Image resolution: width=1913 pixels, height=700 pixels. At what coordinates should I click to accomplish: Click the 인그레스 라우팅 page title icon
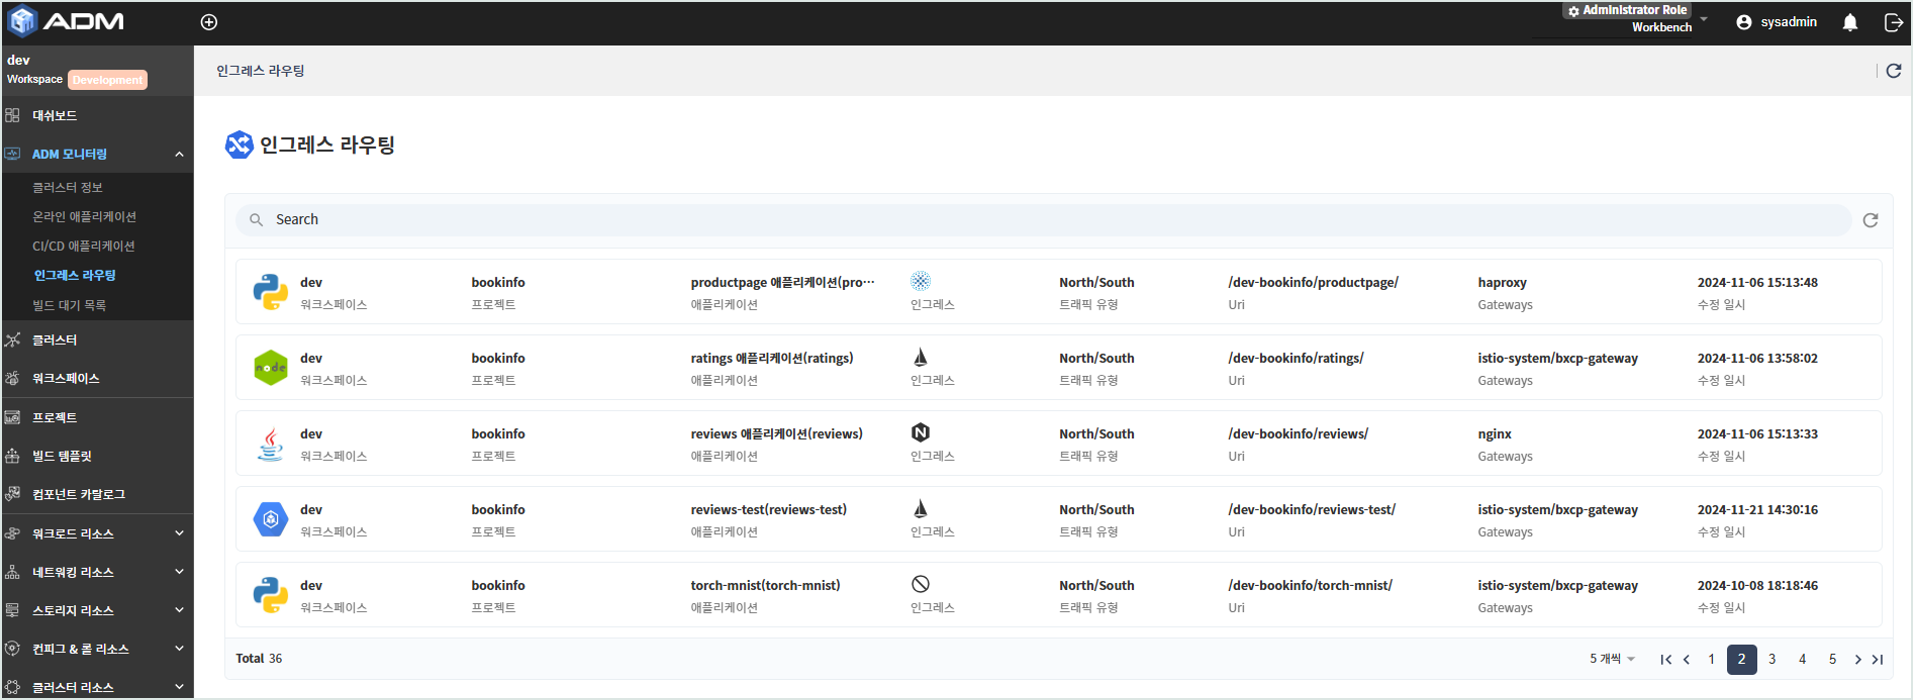[239, 145]
